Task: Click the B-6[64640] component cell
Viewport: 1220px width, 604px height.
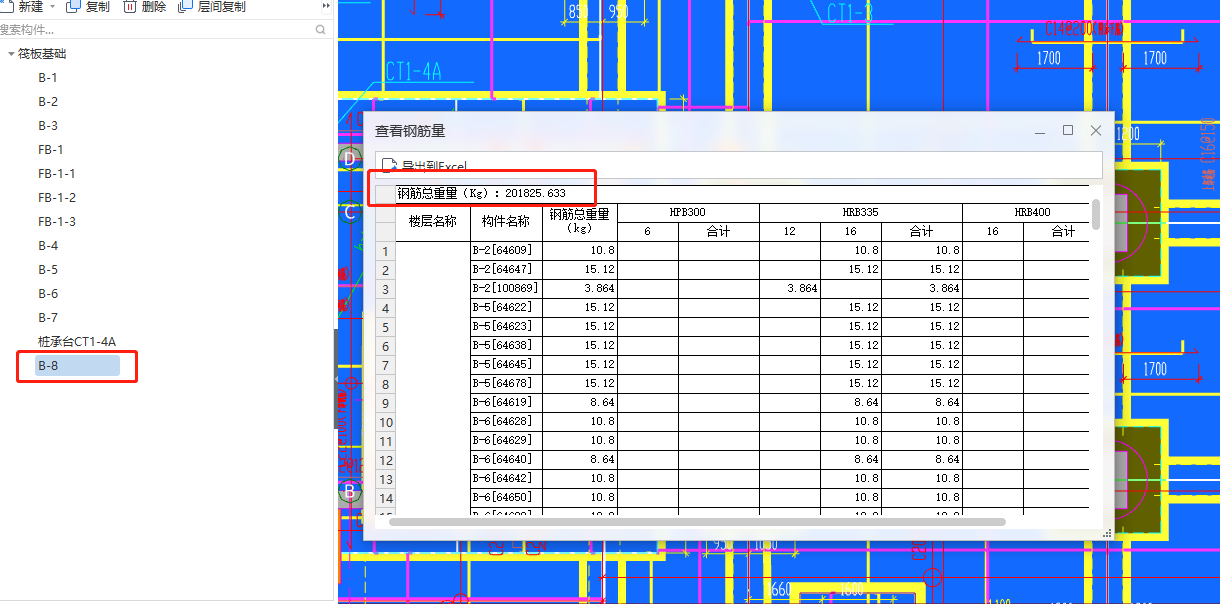Action: [x=506, y=460]
